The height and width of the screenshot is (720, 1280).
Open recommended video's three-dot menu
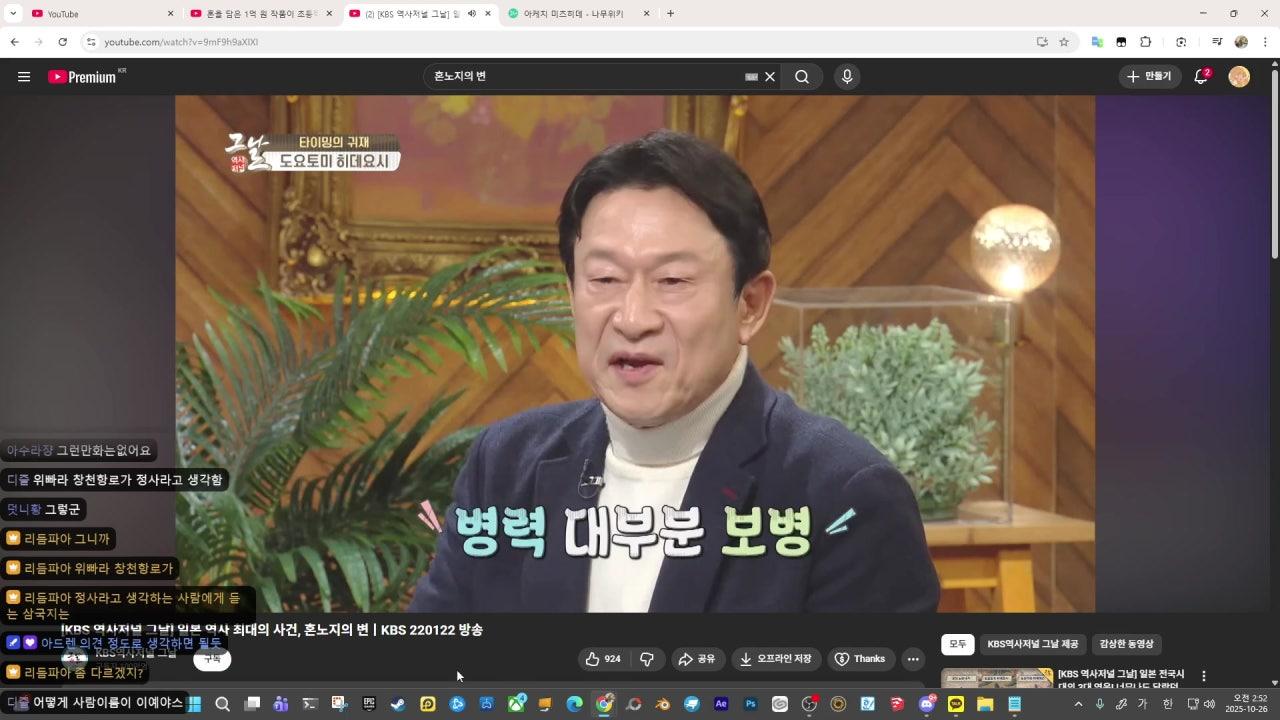click(x=1204, y=677)
